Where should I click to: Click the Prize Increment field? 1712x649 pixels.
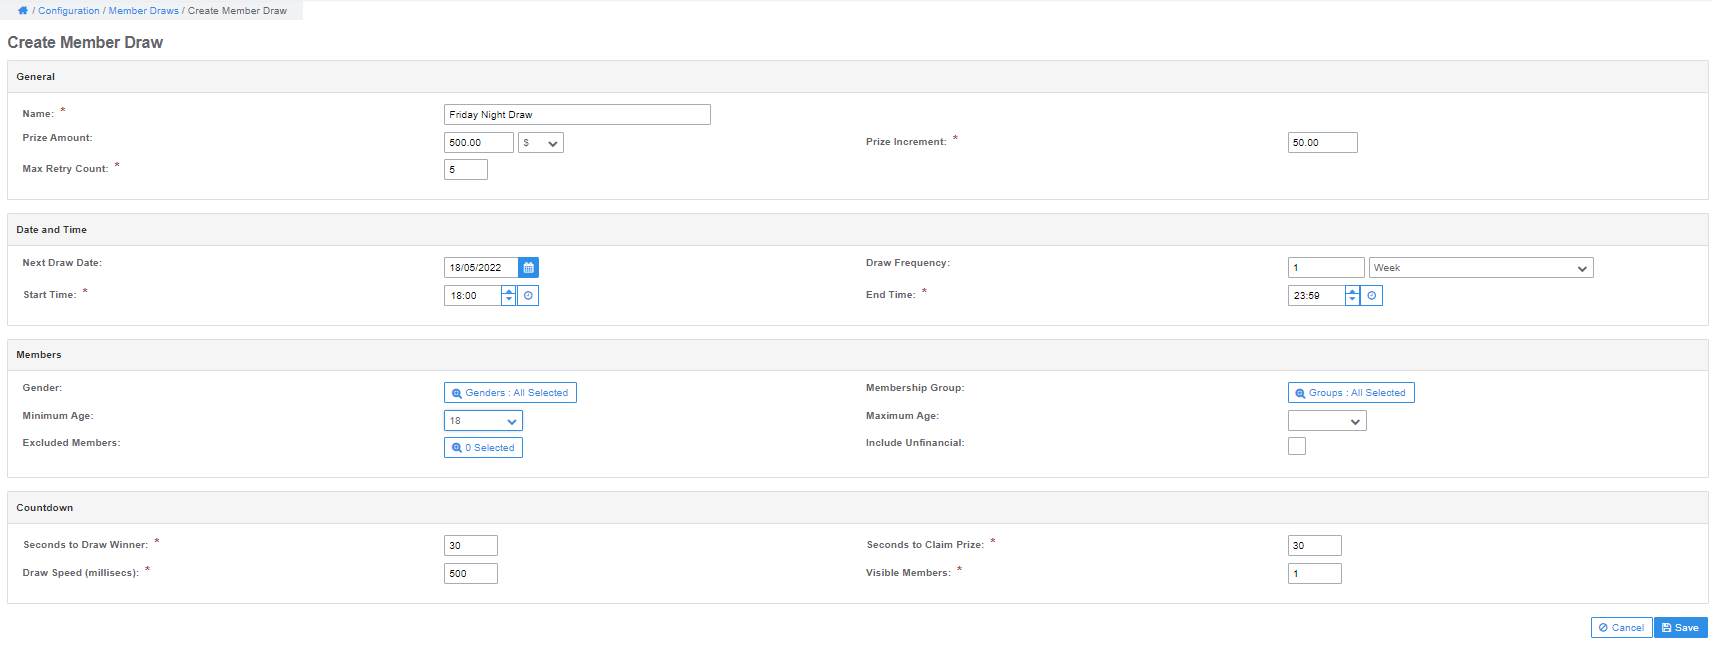point(1323,143)
